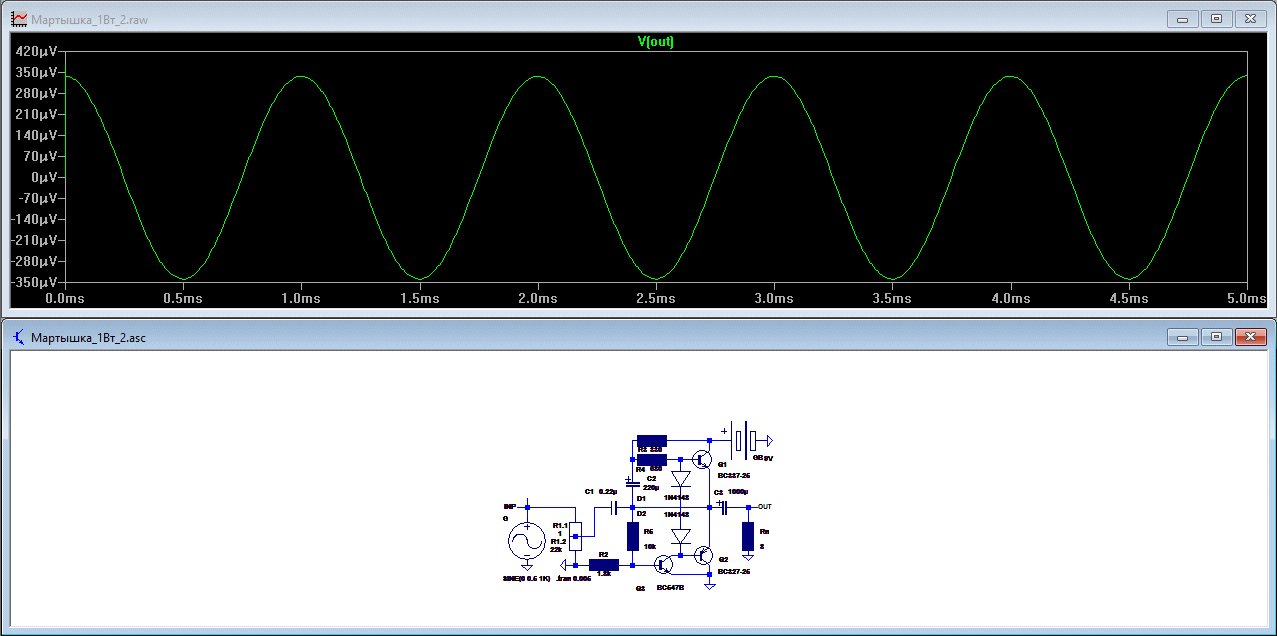
Task: Select the Rn load resistor
Action: click(748, 537)
